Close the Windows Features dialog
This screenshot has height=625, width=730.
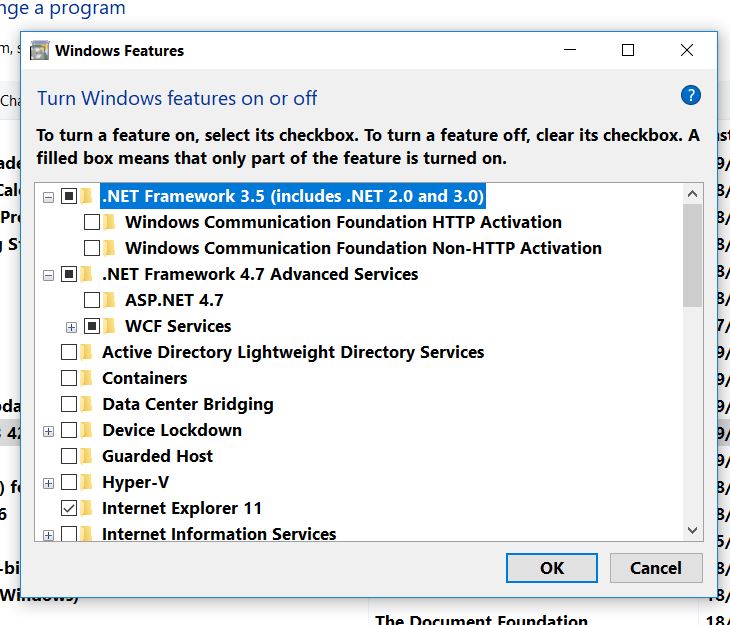click(687, 50)
